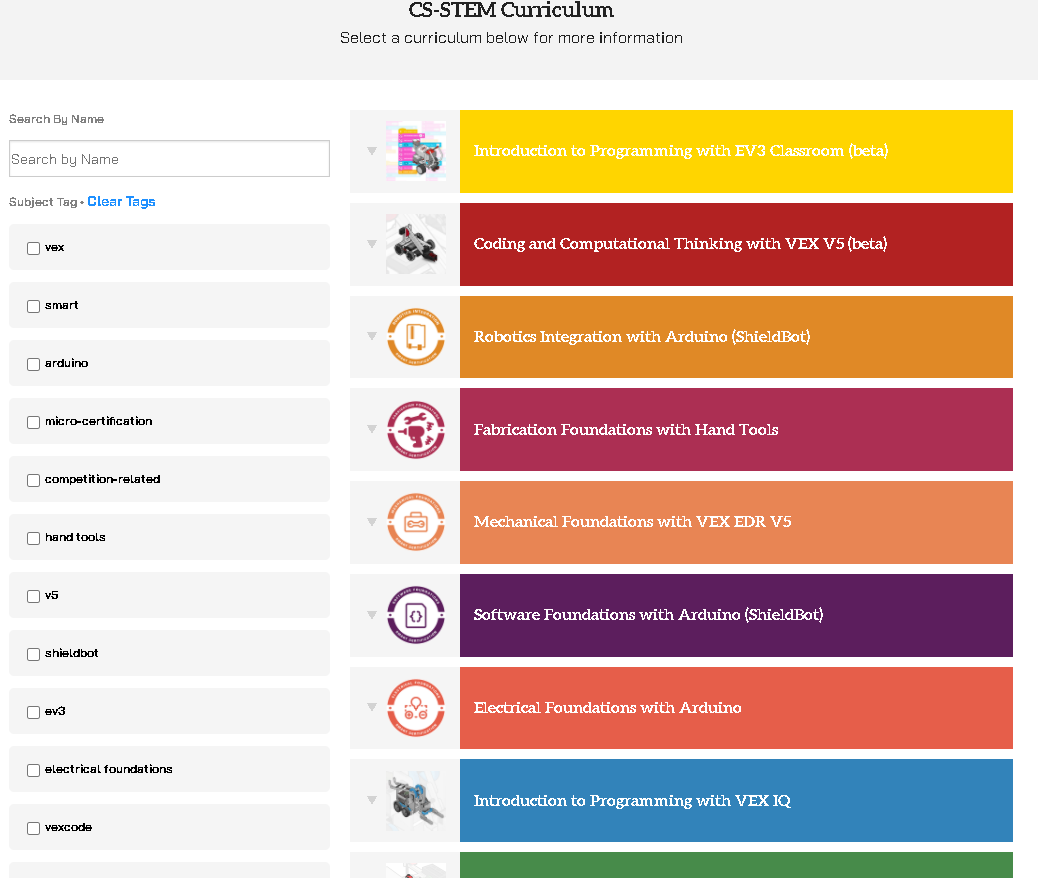Click the VEX V5 robot thumbnail
1038x878 pixels.
[416, 244]
